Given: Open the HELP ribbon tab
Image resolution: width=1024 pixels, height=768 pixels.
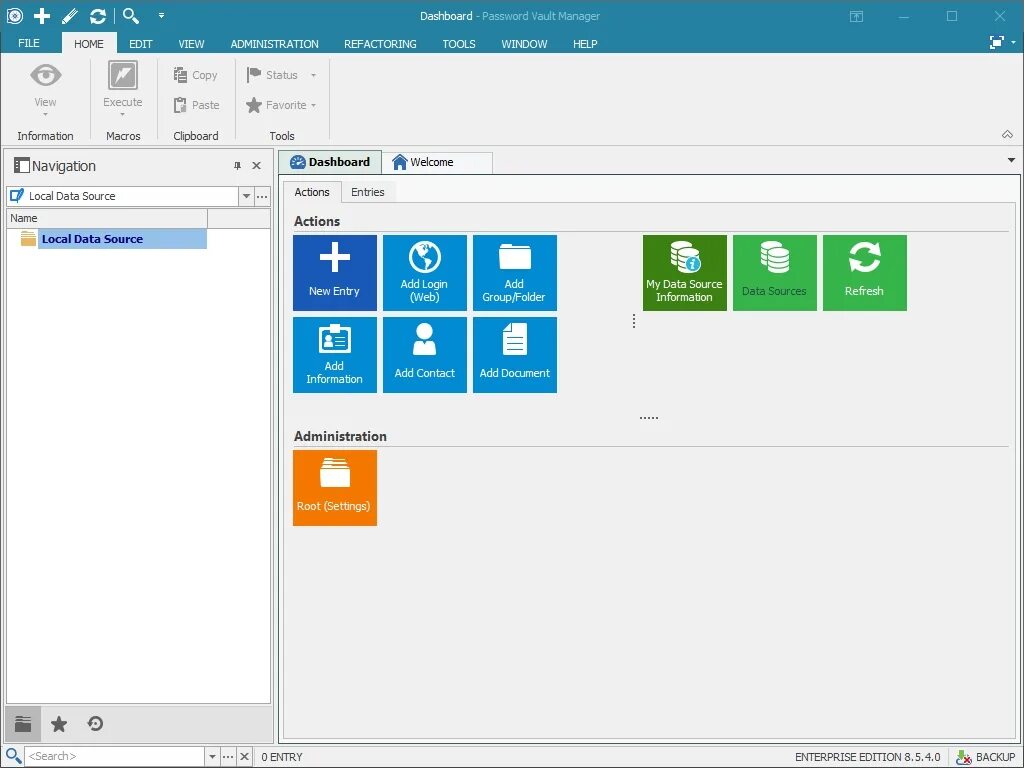Looking at the screenshot, I should [x=585, y=44].
